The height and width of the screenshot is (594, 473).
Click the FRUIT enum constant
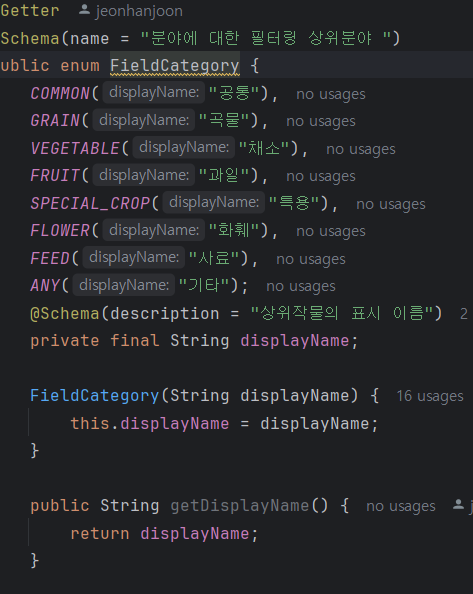(x=55, y=175)
